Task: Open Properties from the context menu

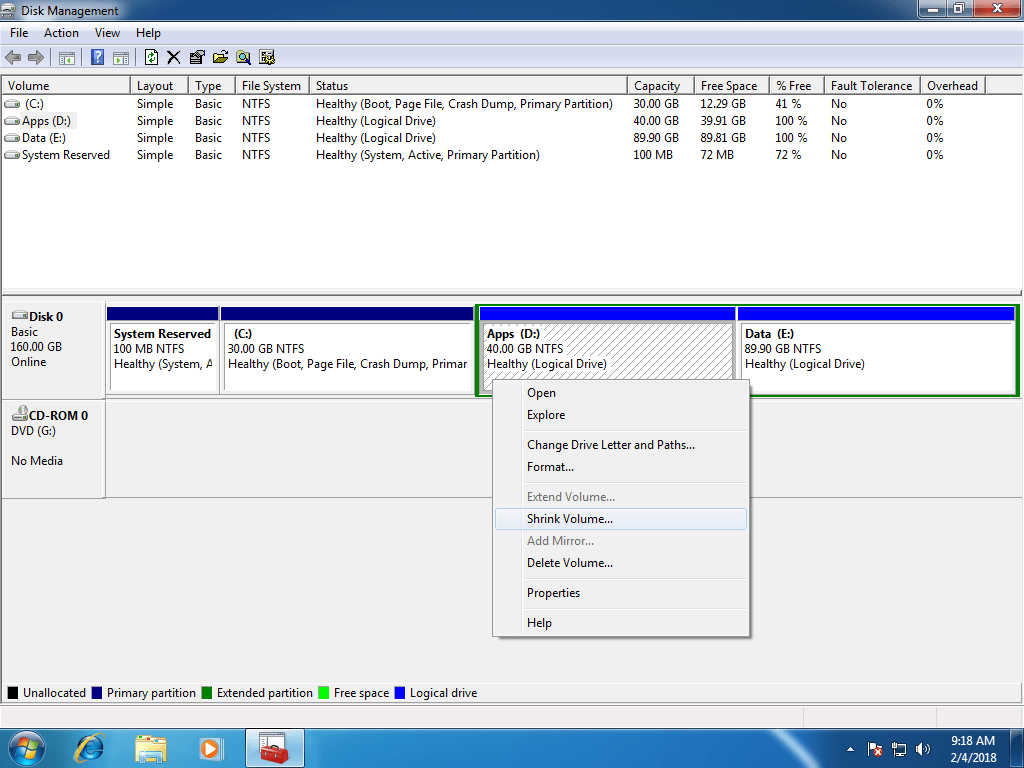Action: pyautogui.click(x=553, y=592)
